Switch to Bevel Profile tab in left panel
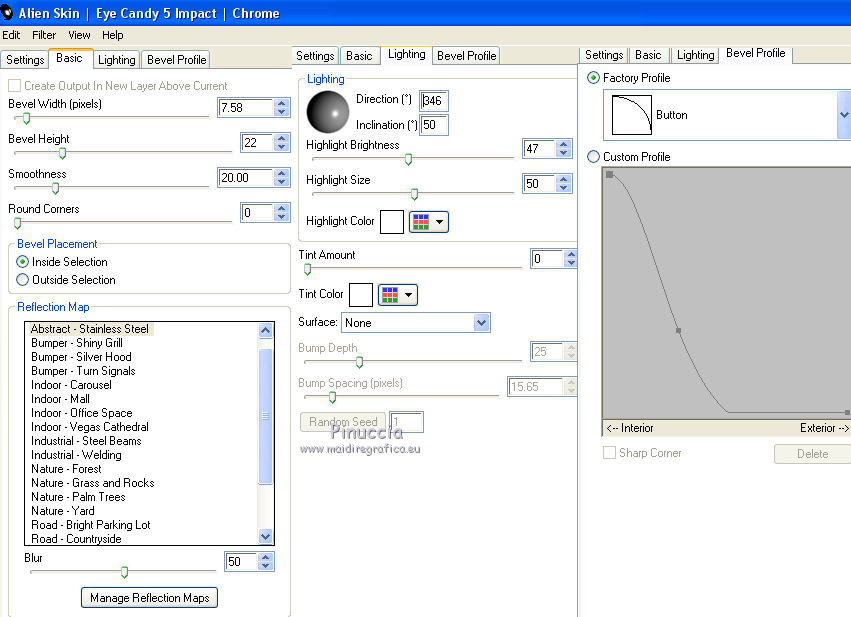851x617 pixels. [176, 60]
